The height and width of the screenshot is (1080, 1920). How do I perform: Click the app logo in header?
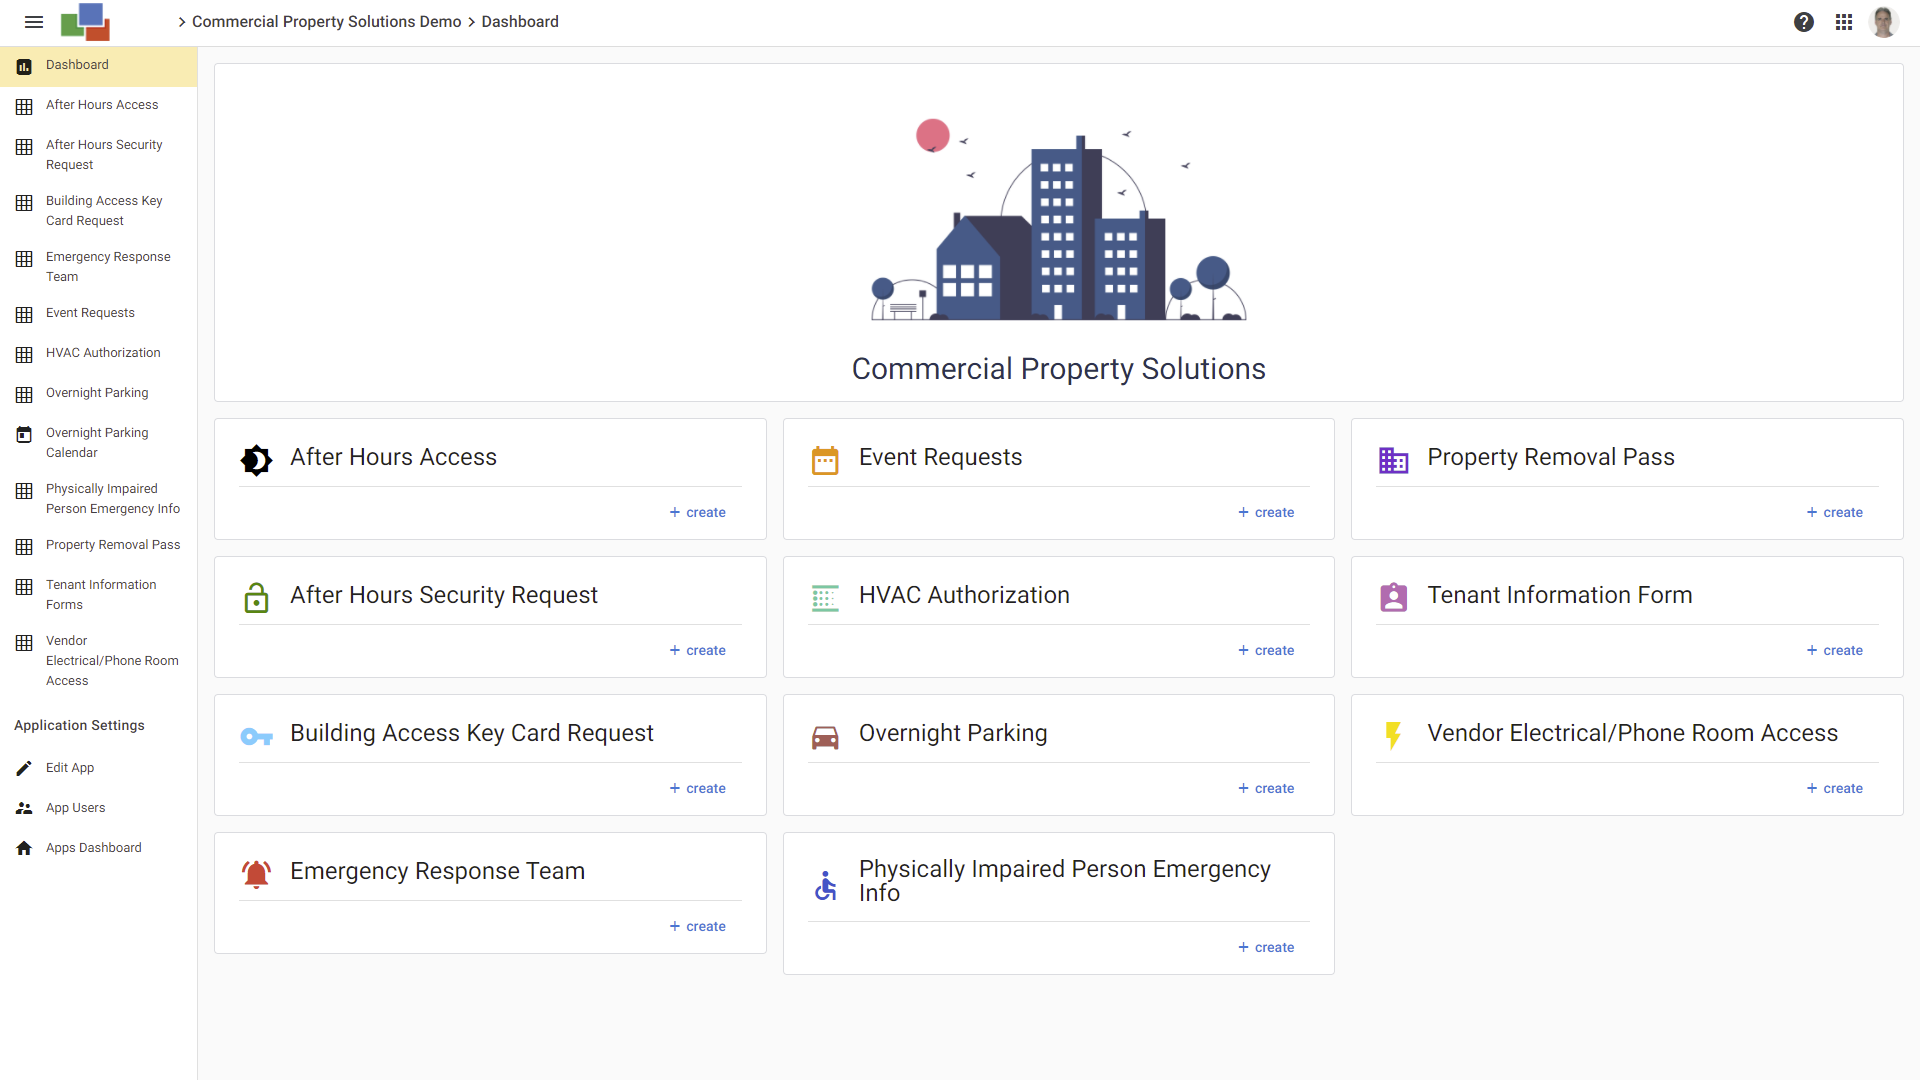86,22
